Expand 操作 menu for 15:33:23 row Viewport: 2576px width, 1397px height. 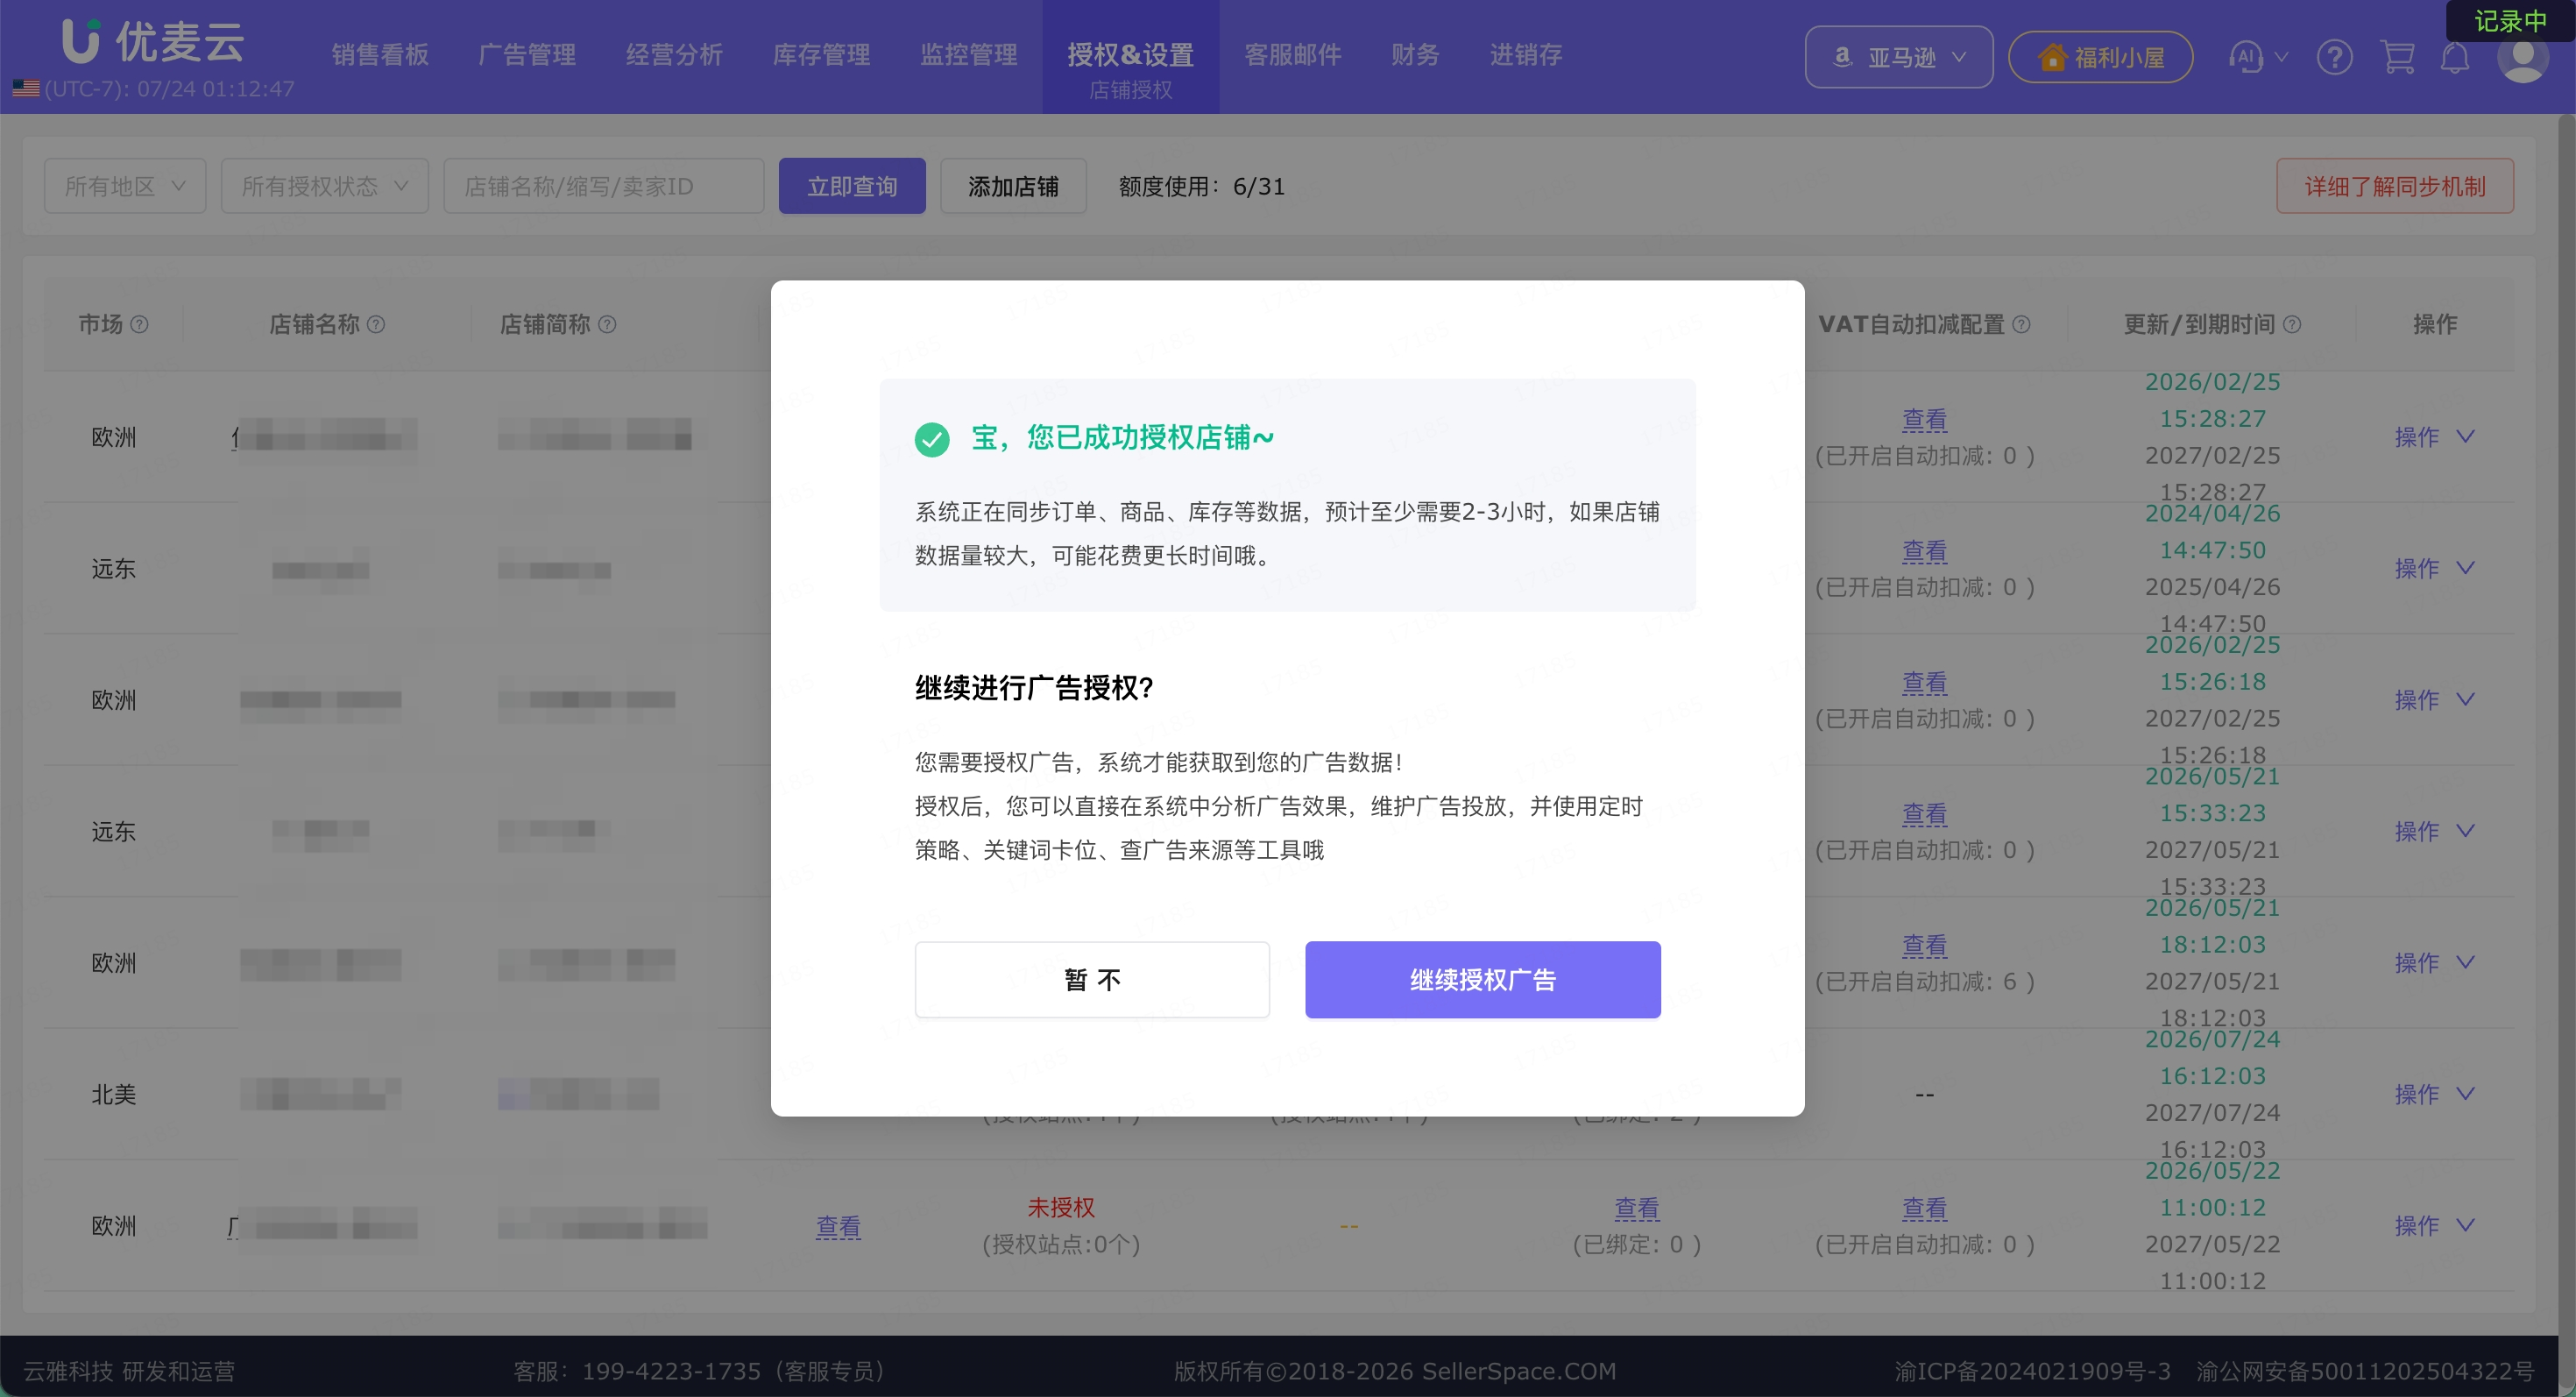coord(2434,831)
